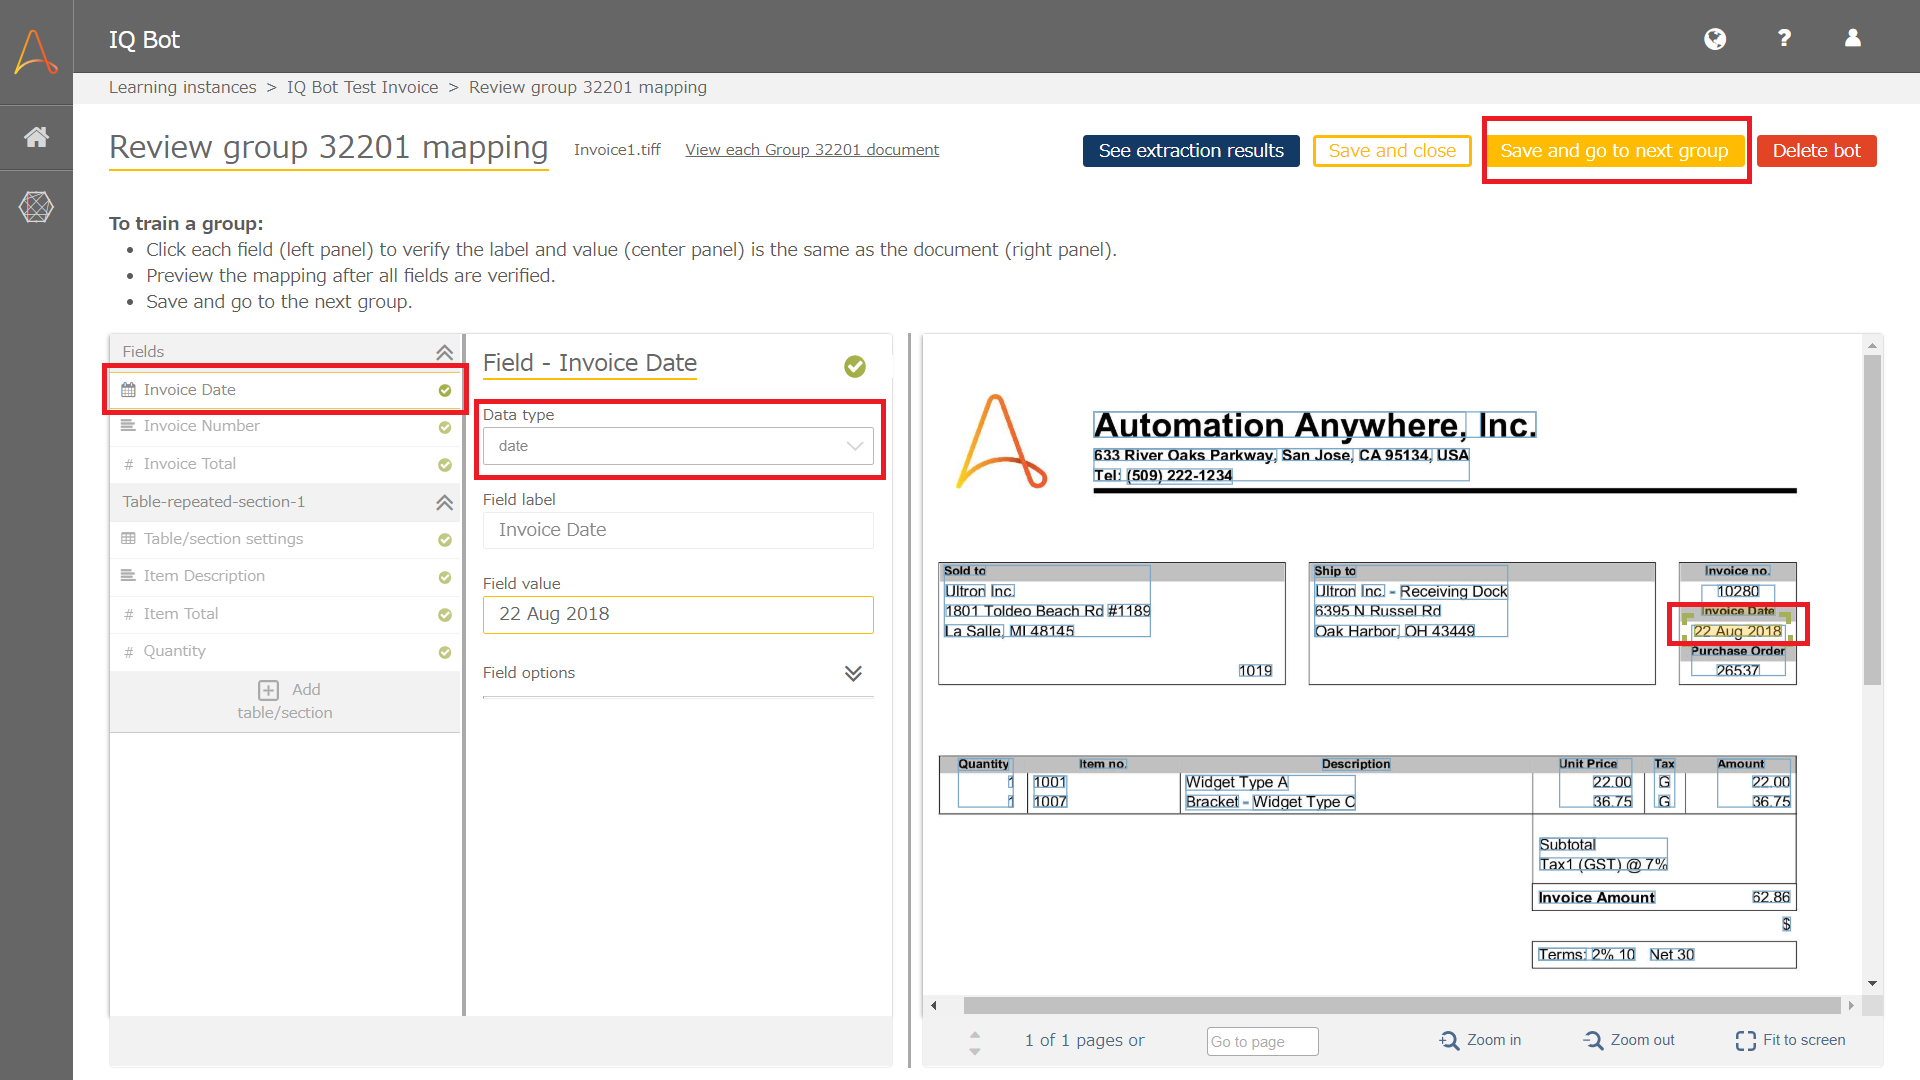Click the page stepper down arrow
The image size is (1920, 1080).
975,1051
